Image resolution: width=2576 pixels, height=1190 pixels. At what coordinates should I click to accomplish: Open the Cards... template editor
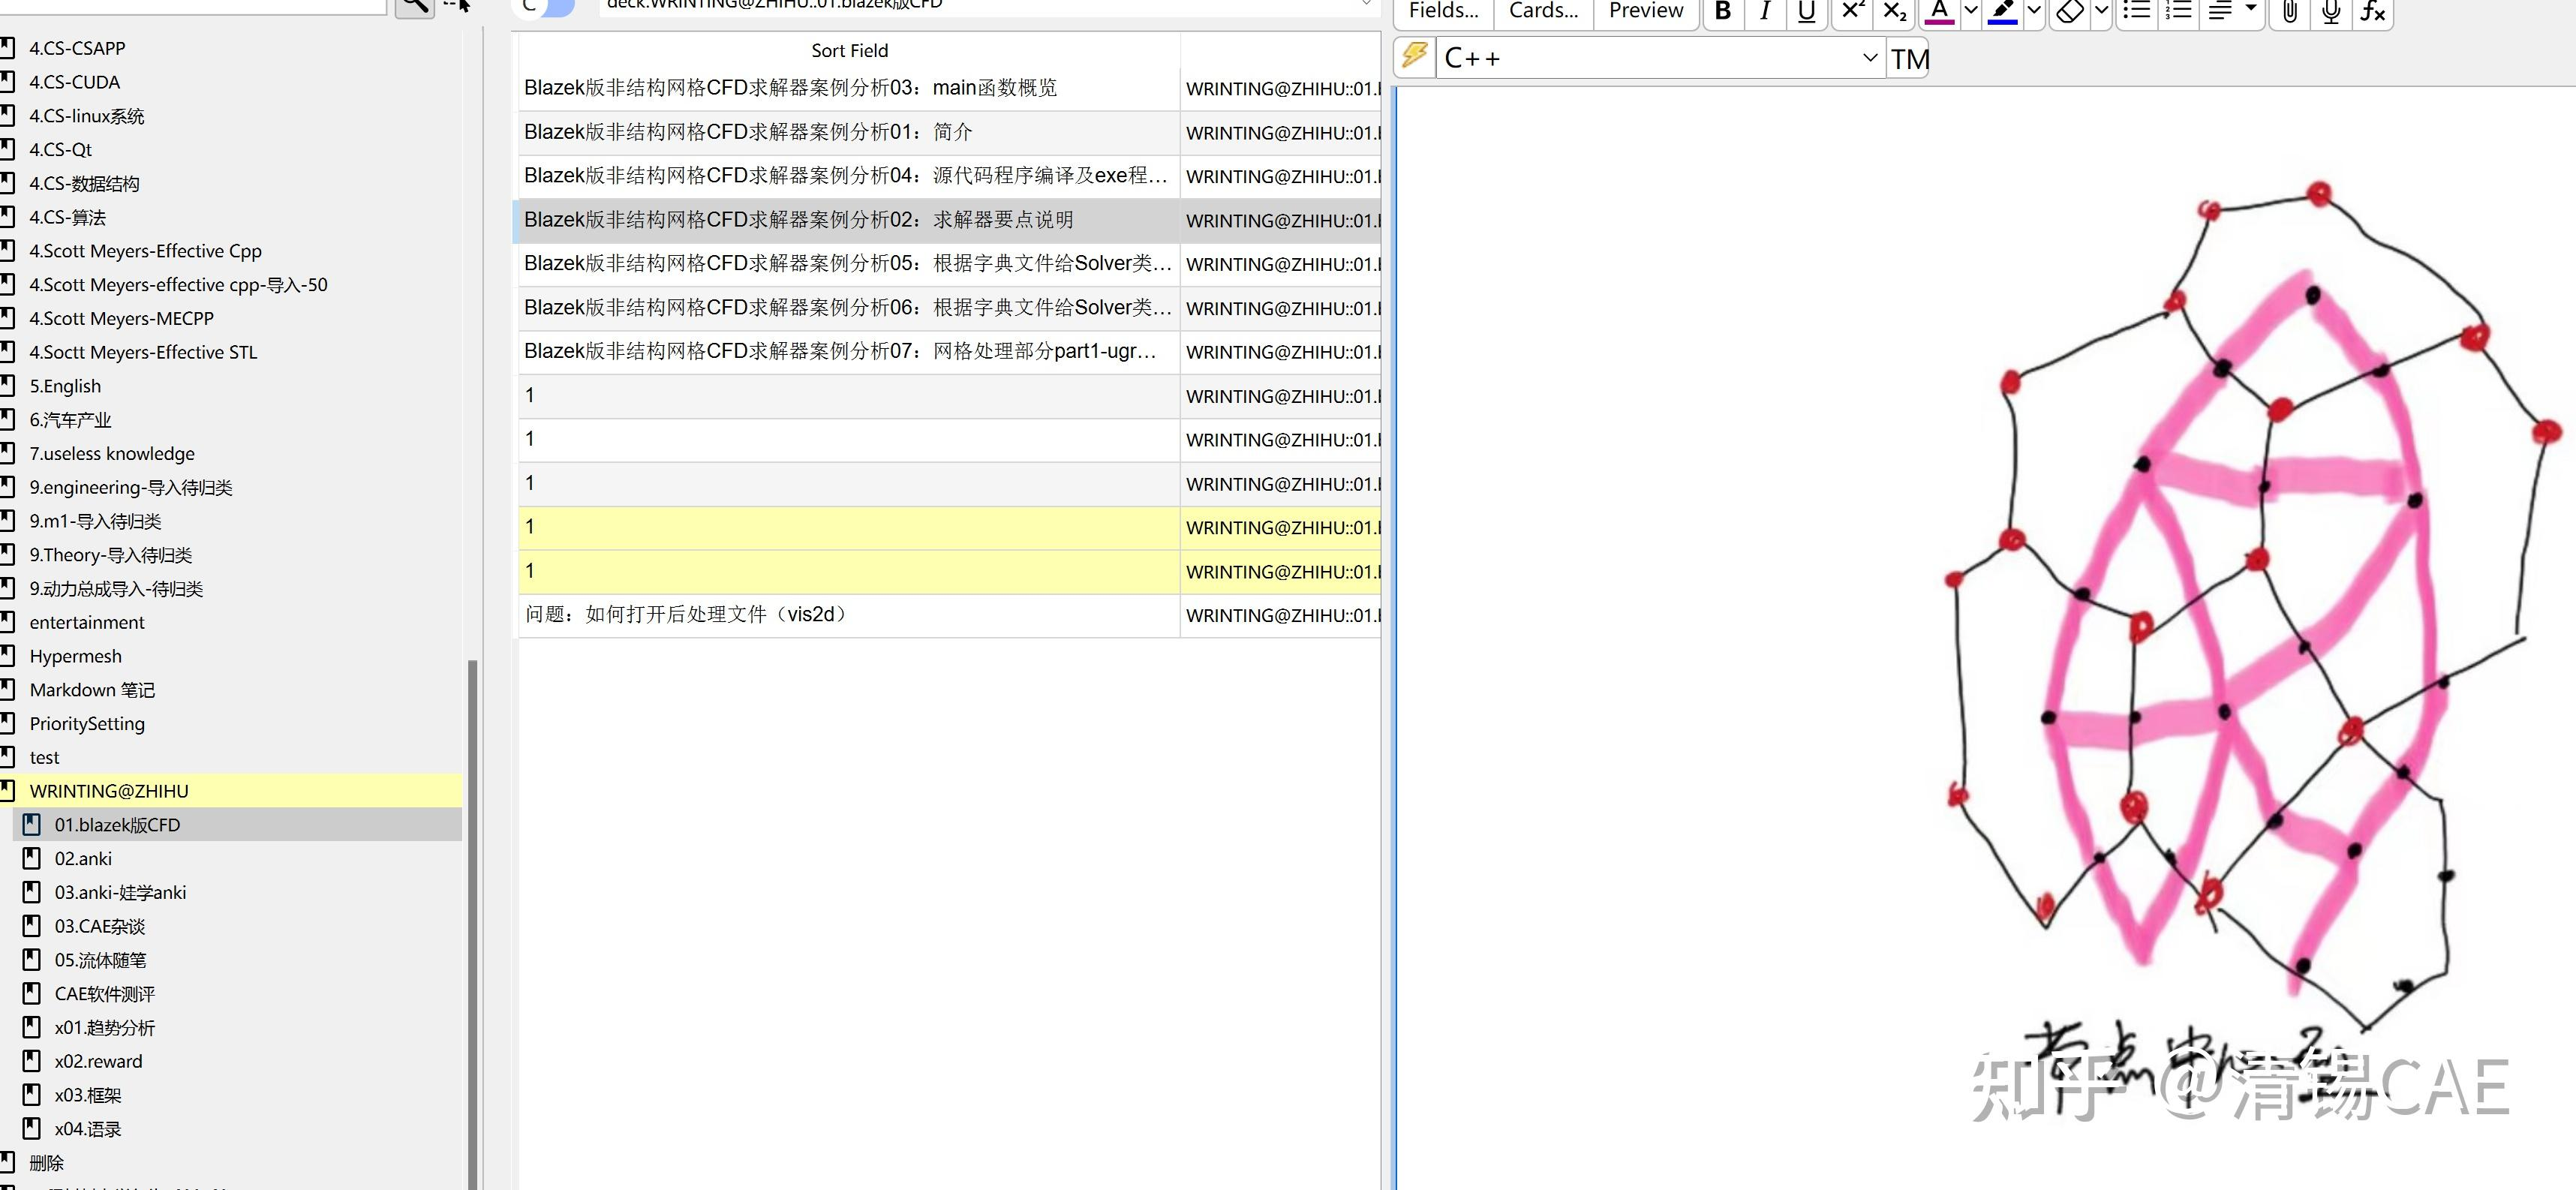(1543, 11)
